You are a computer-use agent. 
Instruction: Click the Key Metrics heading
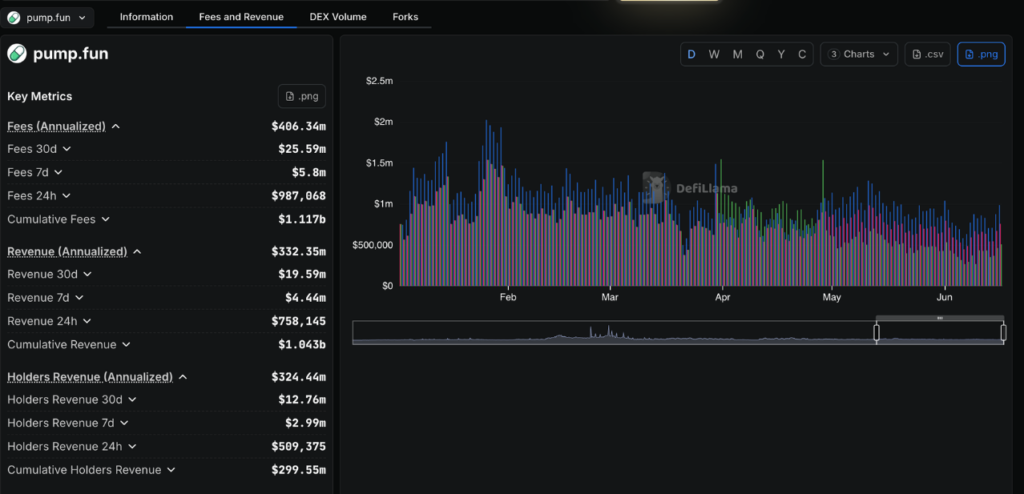coord(40,96)
